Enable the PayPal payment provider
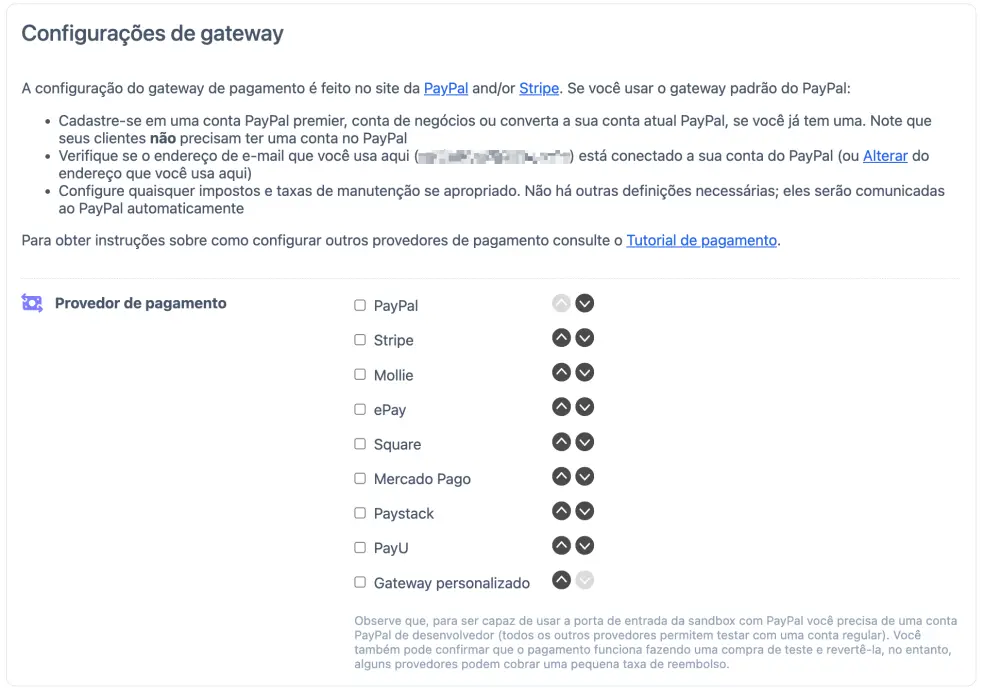The height and width of the screenshot is (695, 984). coord(360,303)
